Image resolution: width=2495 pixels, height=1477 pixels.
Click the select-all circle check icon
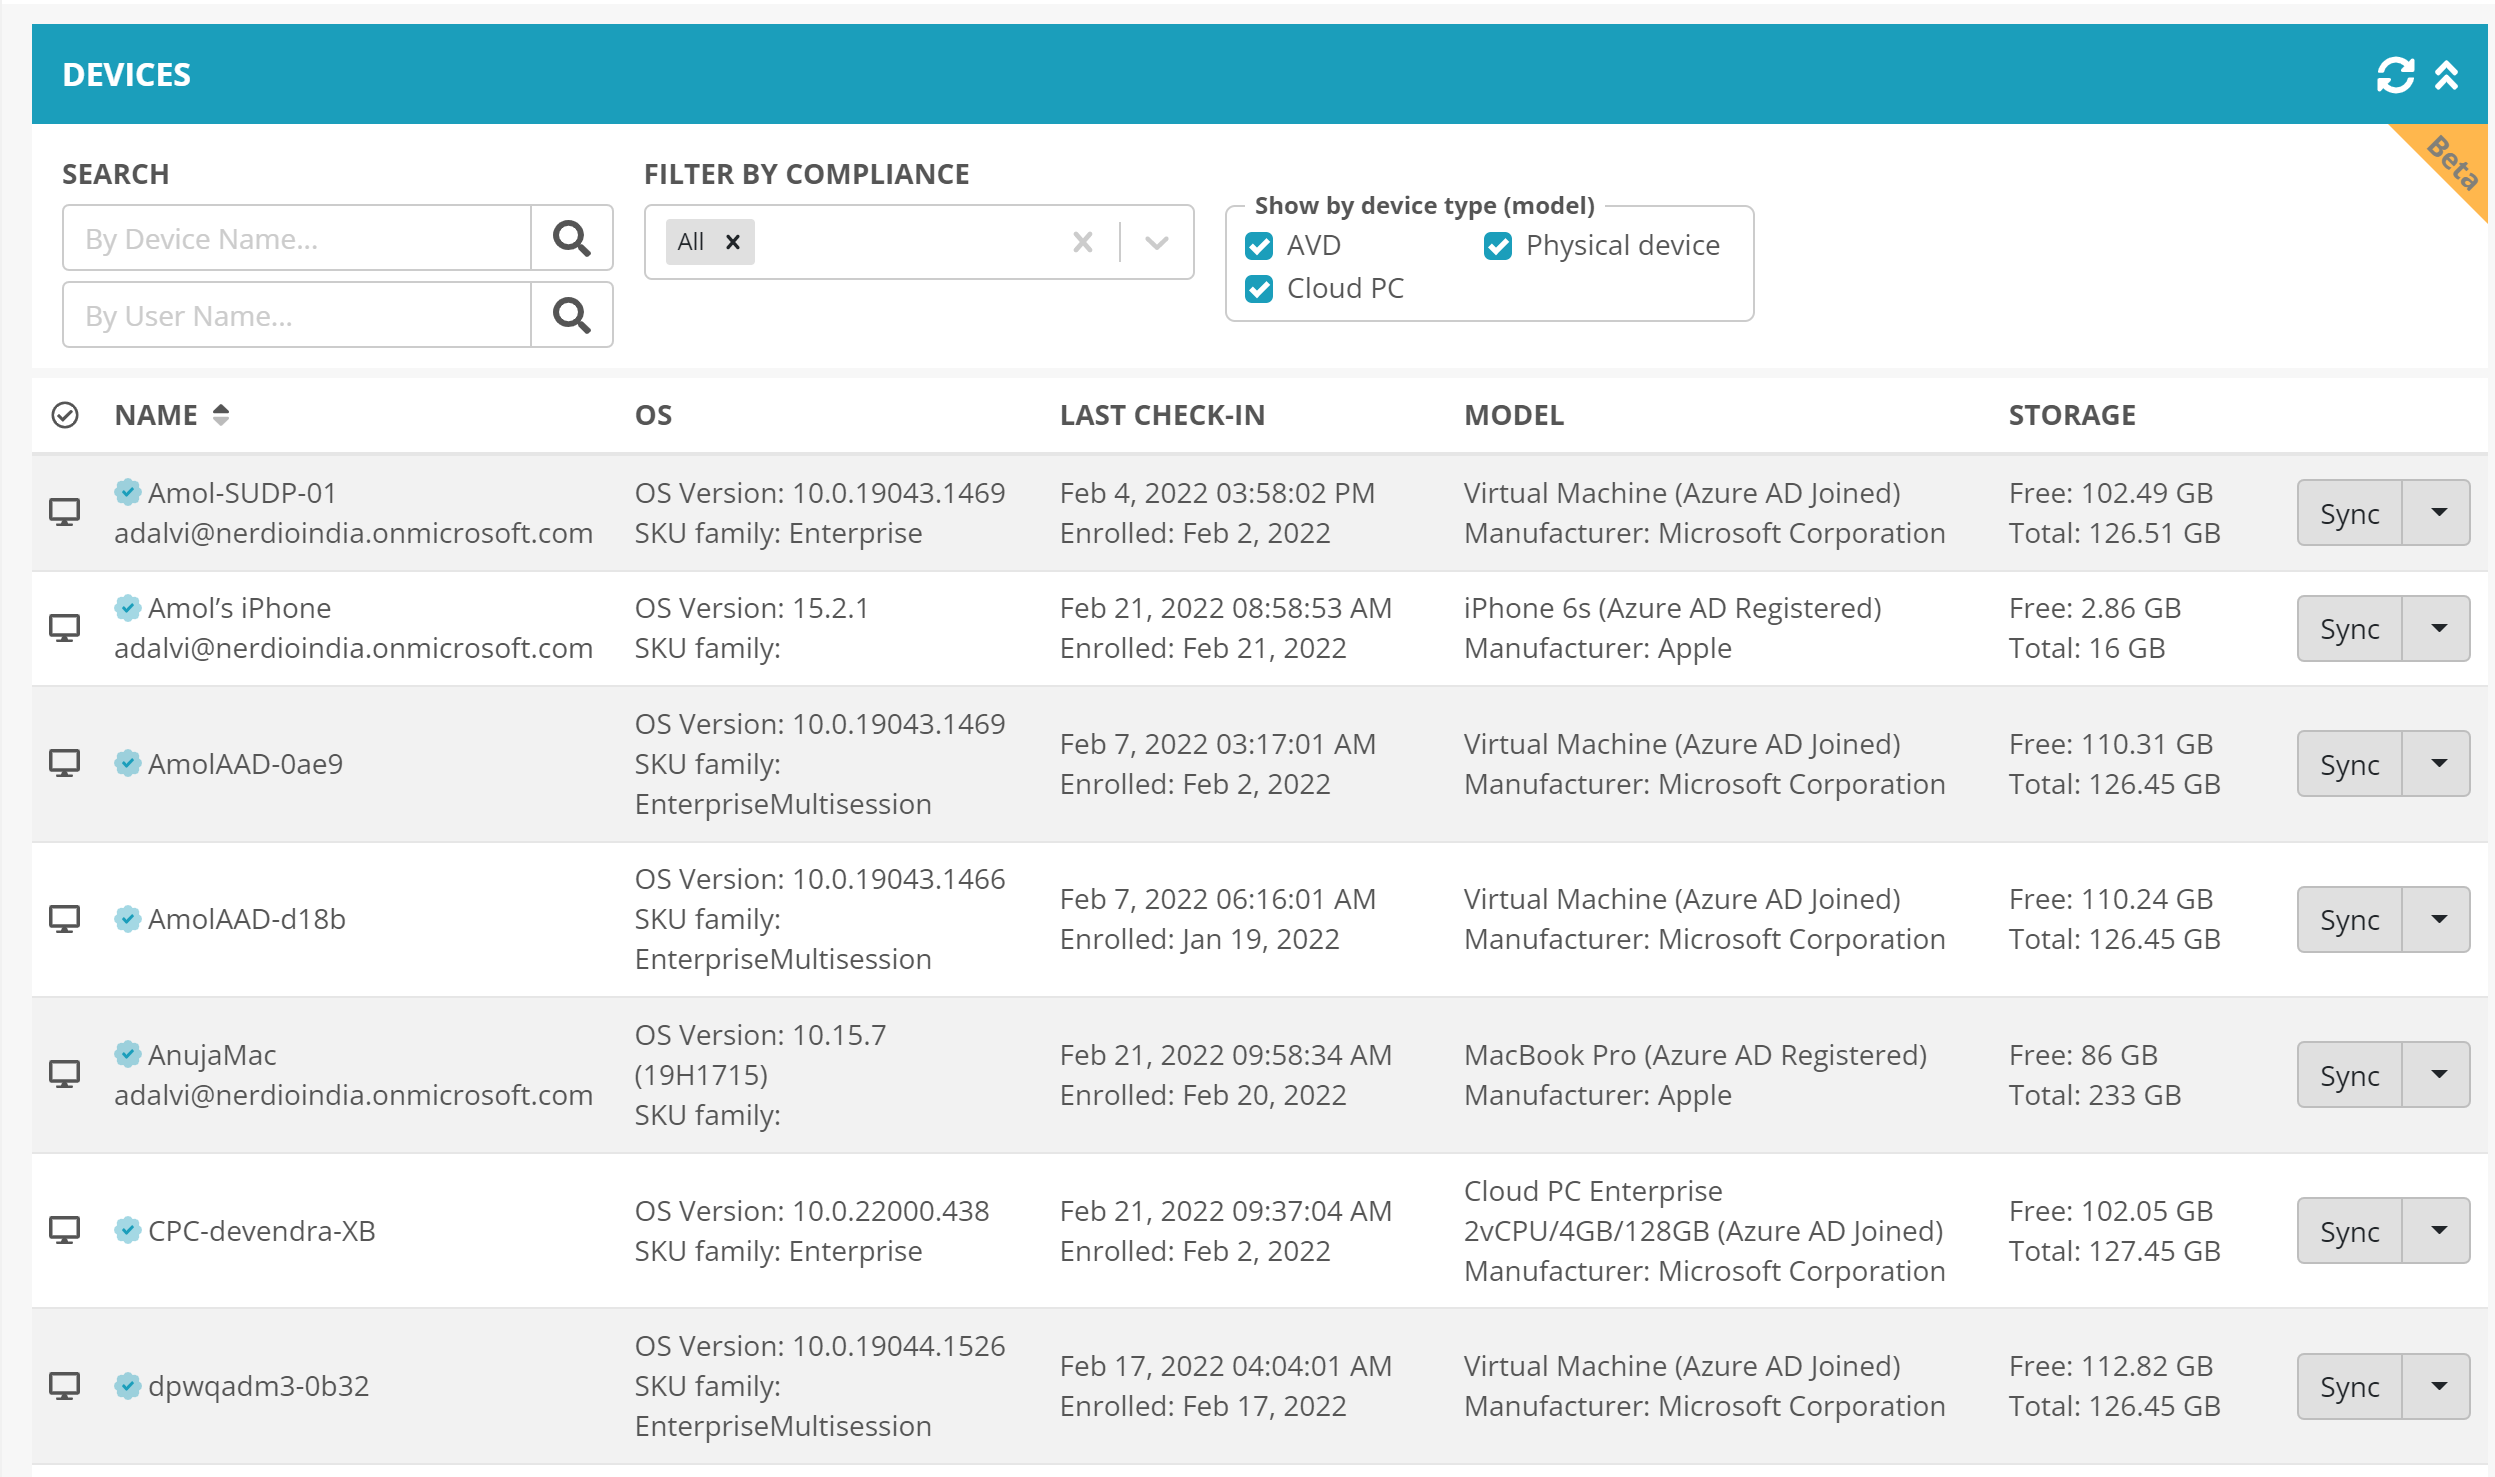(x=65, y=415)
